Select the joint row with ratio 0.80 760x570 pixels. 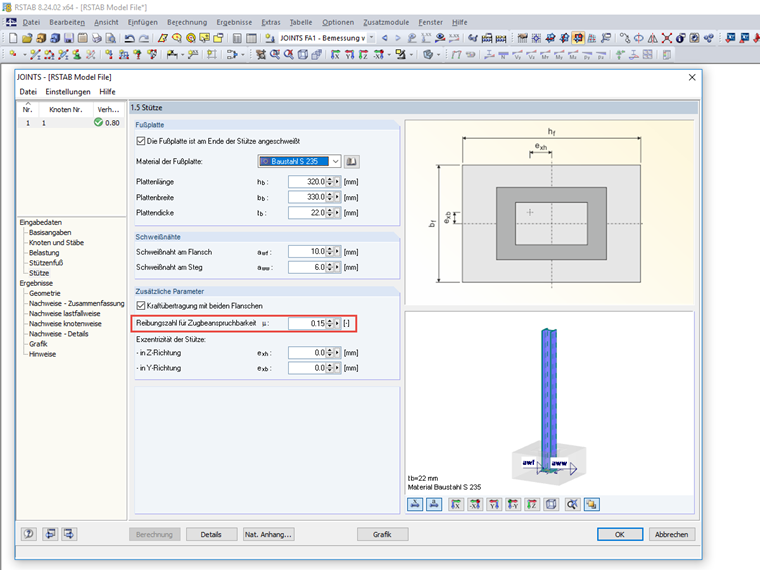pos(71,123)
